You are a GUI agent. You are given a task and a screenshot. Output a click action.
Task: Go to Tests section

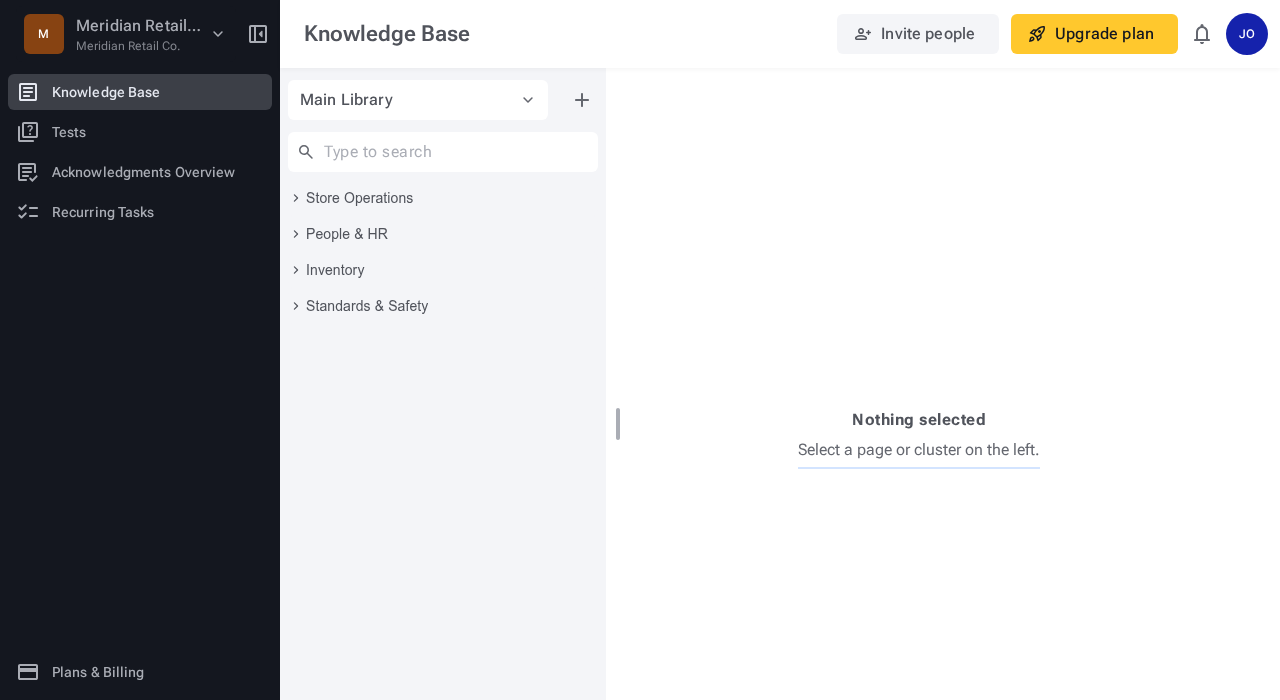pos(140,132)
